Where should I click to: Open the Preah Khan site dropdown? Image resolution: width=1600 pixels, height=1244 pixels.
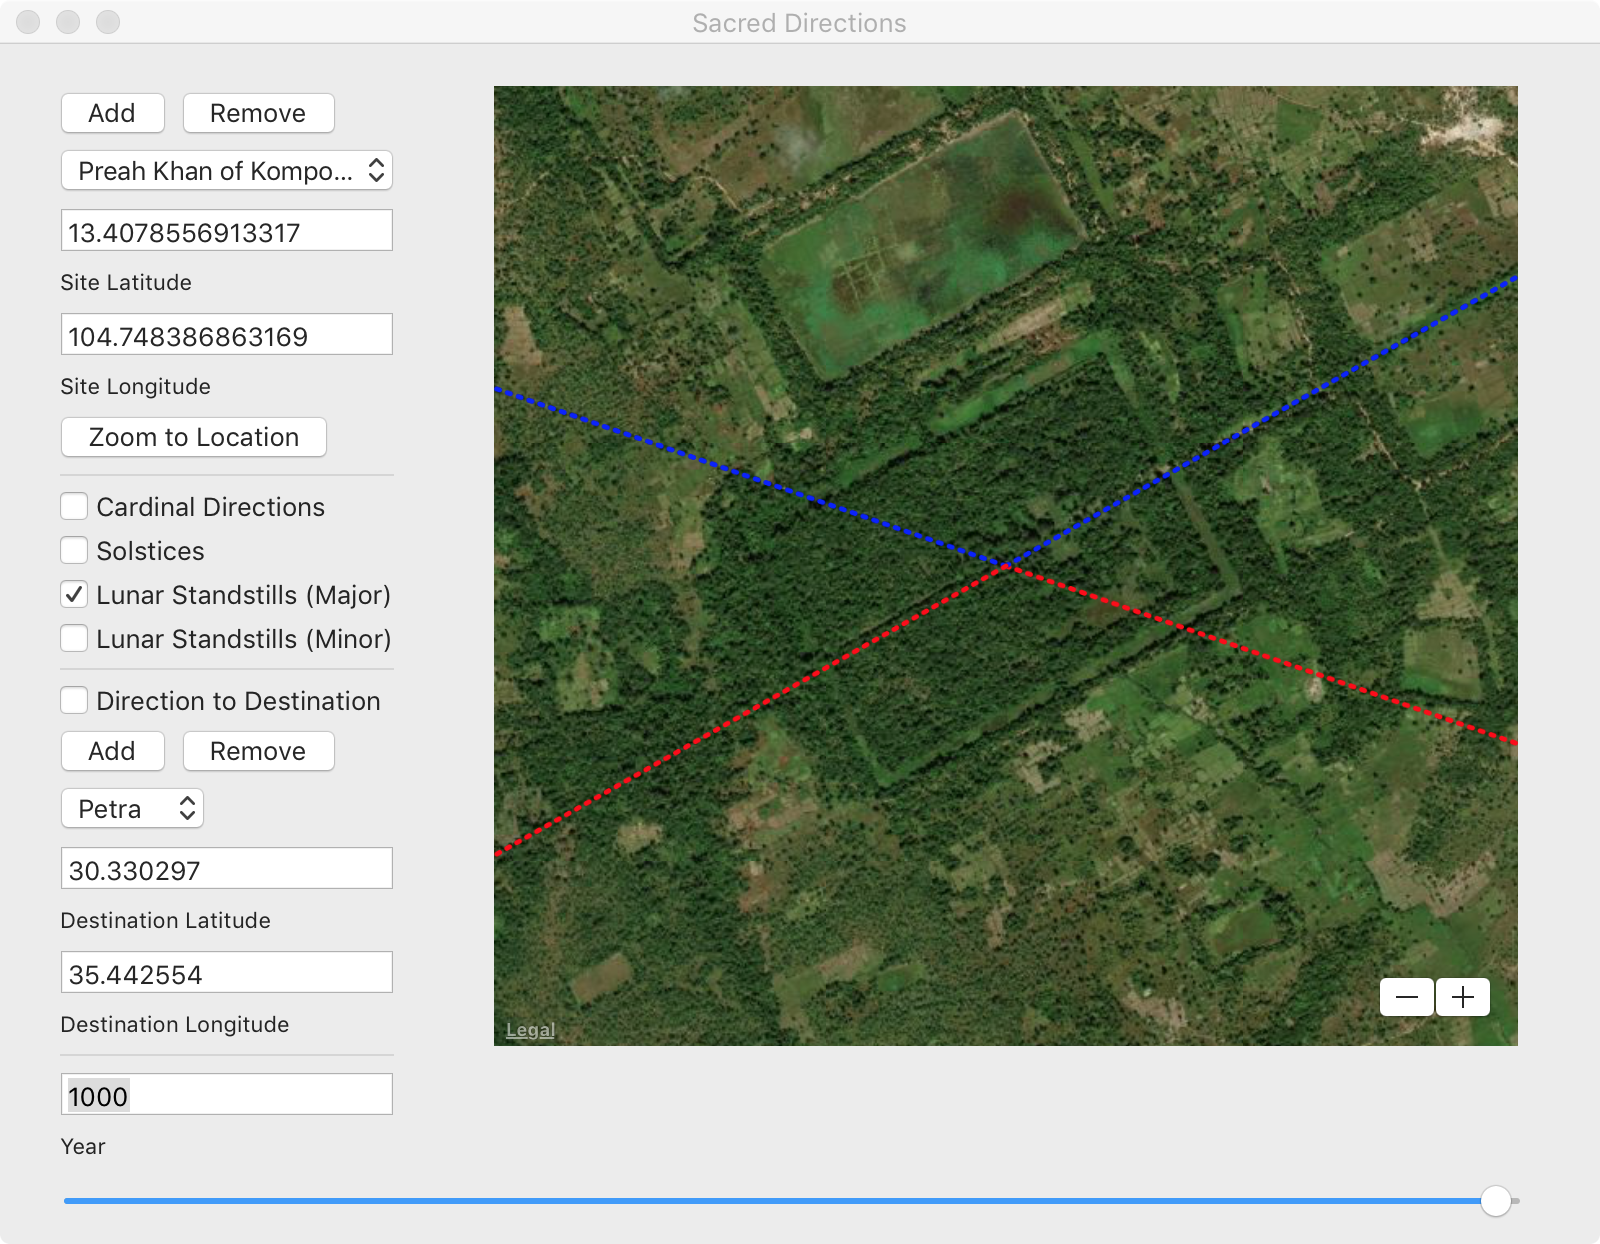coord(227,171)
